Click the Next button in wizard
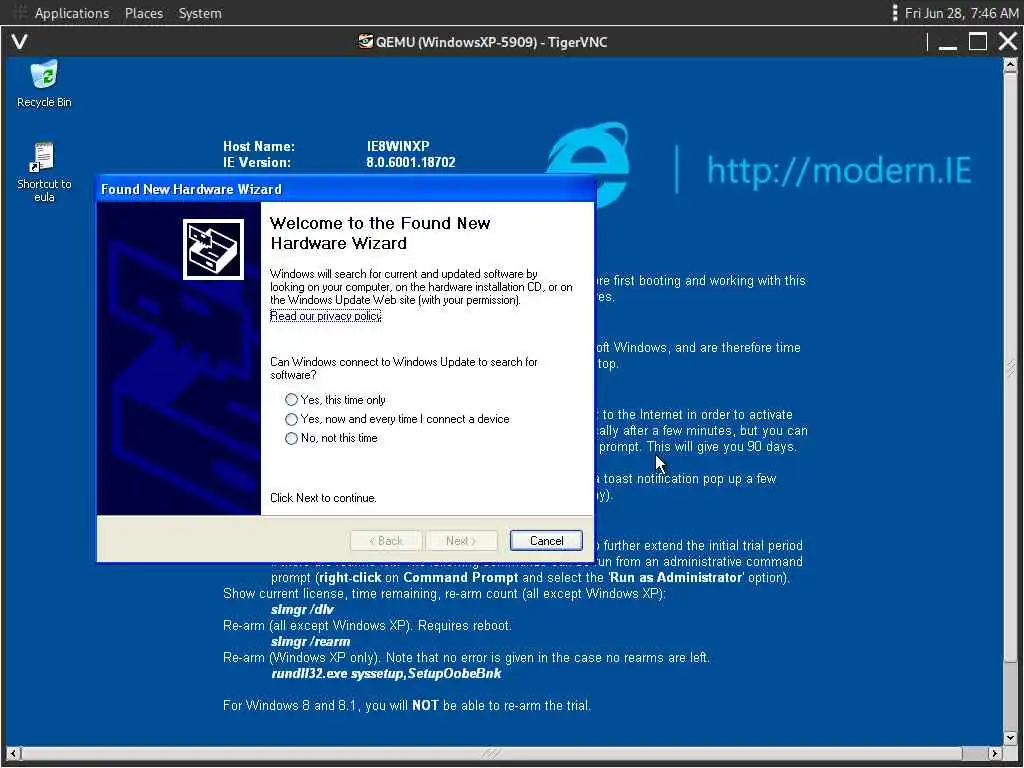The image size is (1024, 768). (x=461, y=541)
